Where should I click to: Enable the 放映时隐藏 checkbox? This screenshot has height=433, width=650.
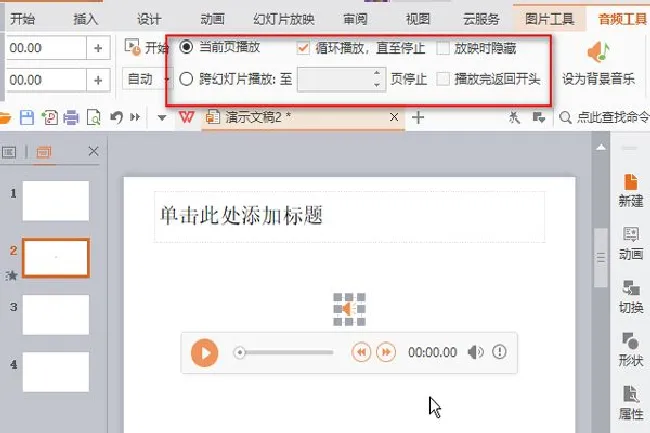pos(443,48)
